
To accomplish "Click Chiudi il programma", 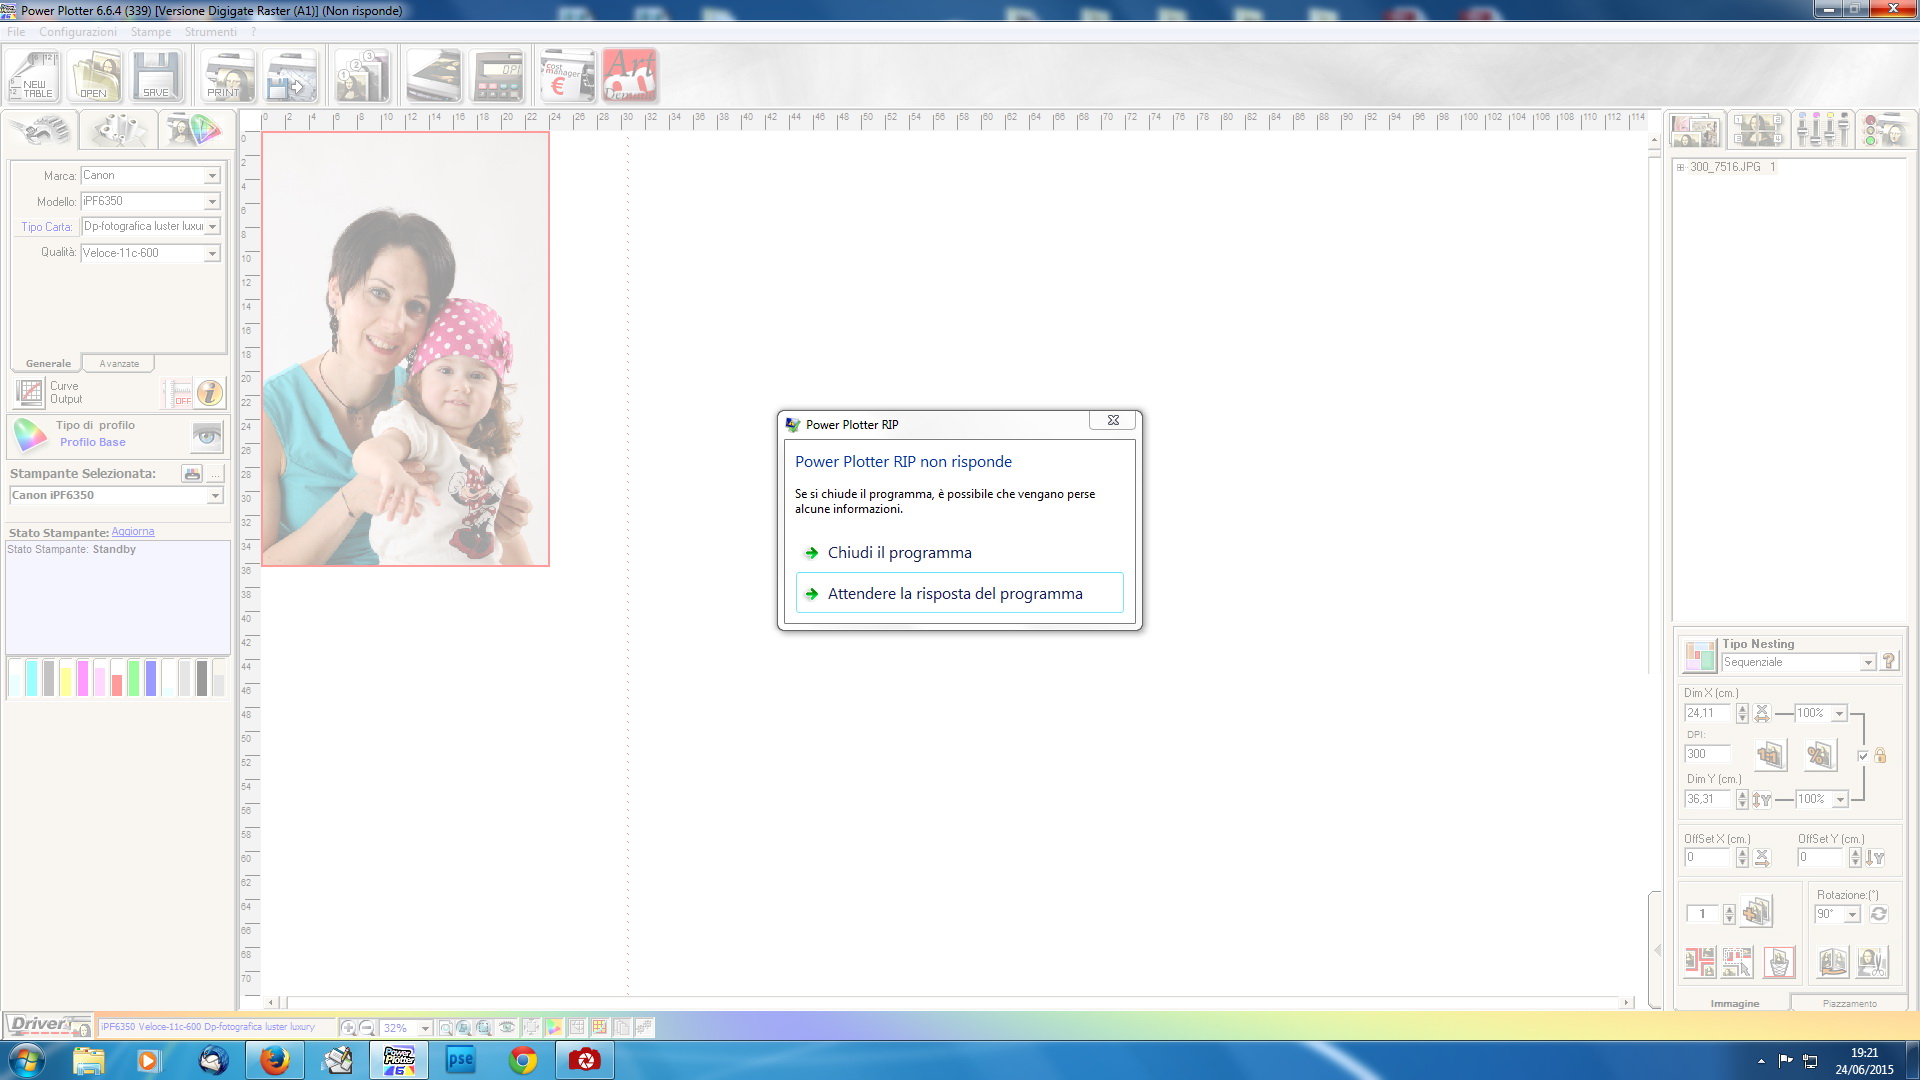I will coord(959,553).
